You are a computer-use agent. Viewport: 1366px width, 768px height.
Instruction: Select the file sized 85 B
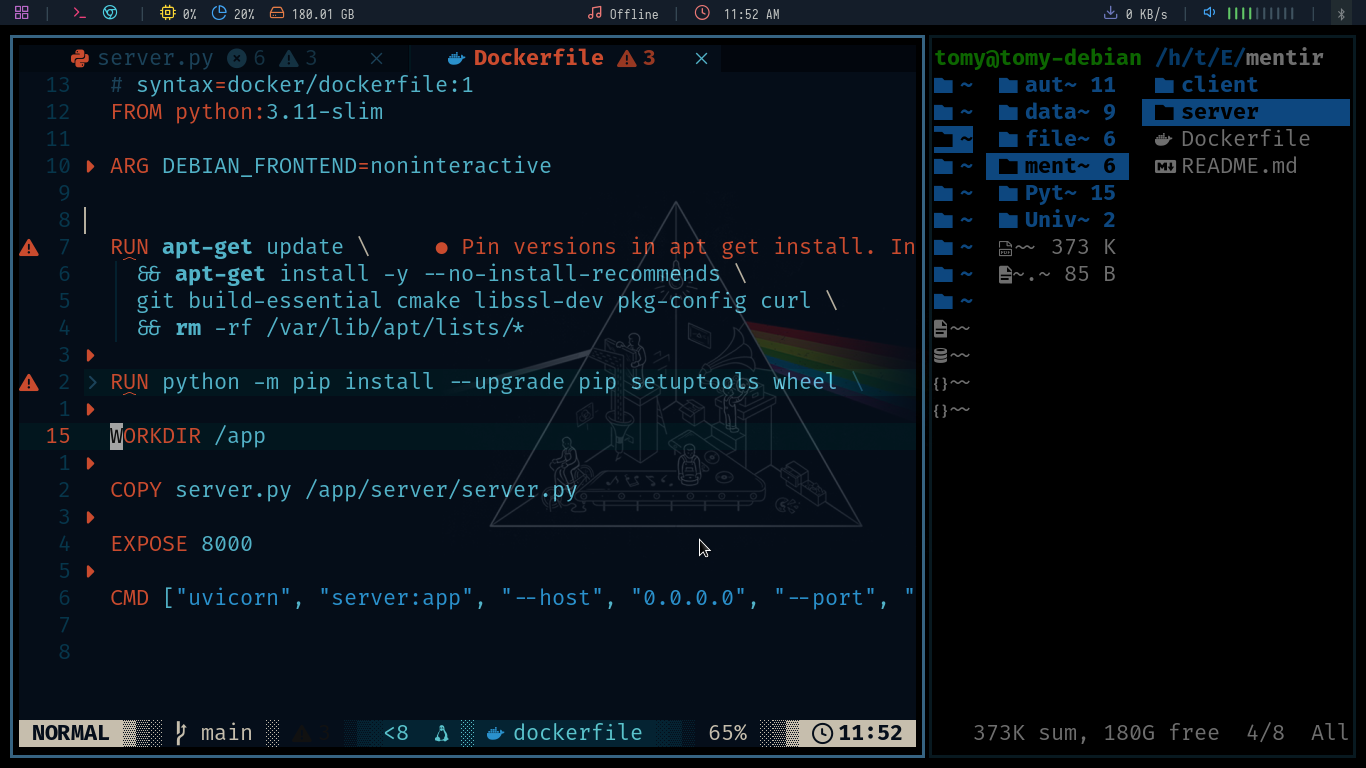[1057, 274]
